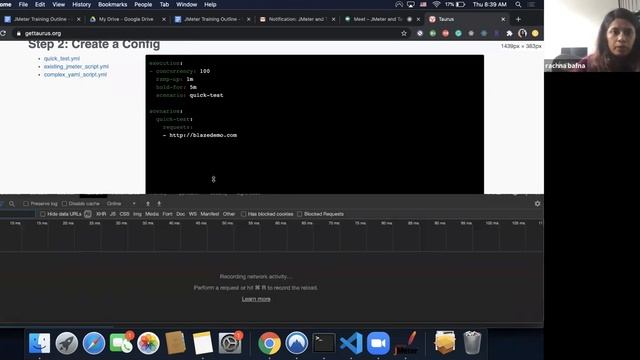Filter network by Manifest
This screenshot has width=640, height=360.
[210, 214]
